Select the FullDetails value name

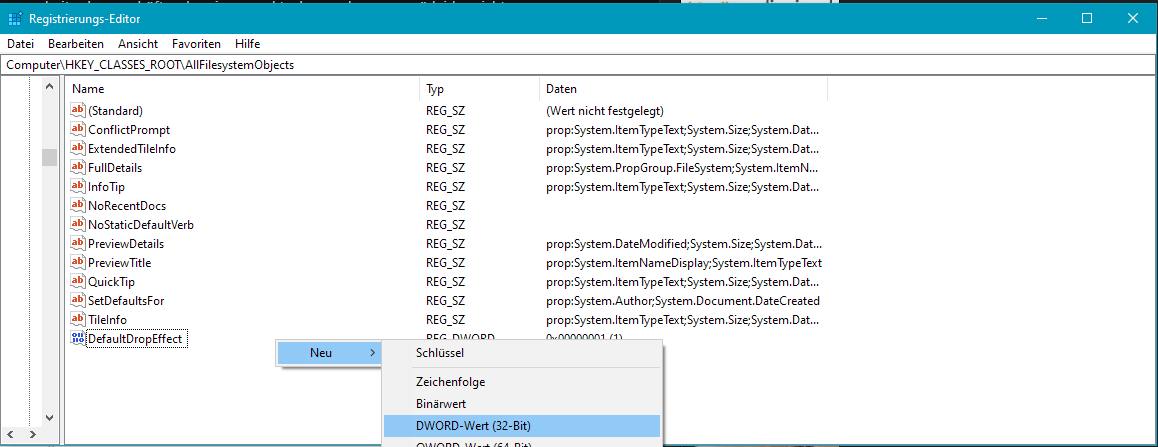[114, 168]
